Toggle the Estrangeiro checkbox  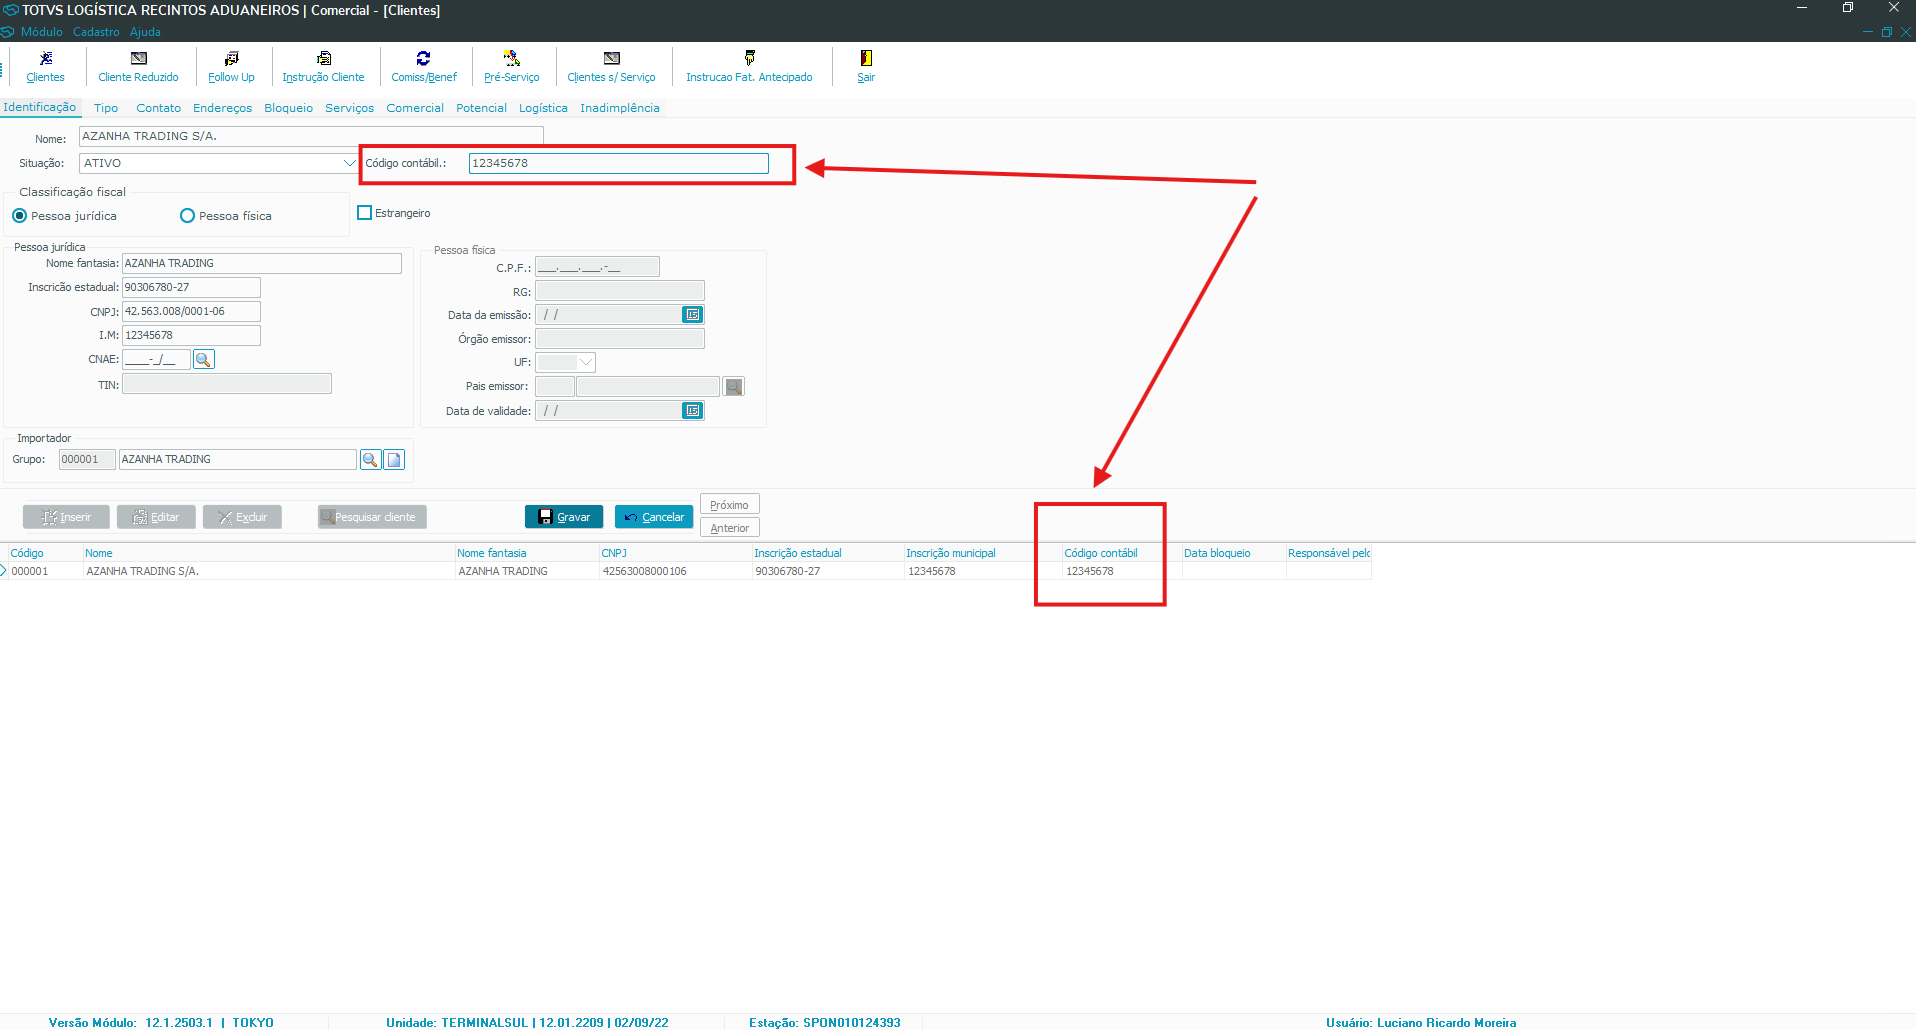pos(364,213)
